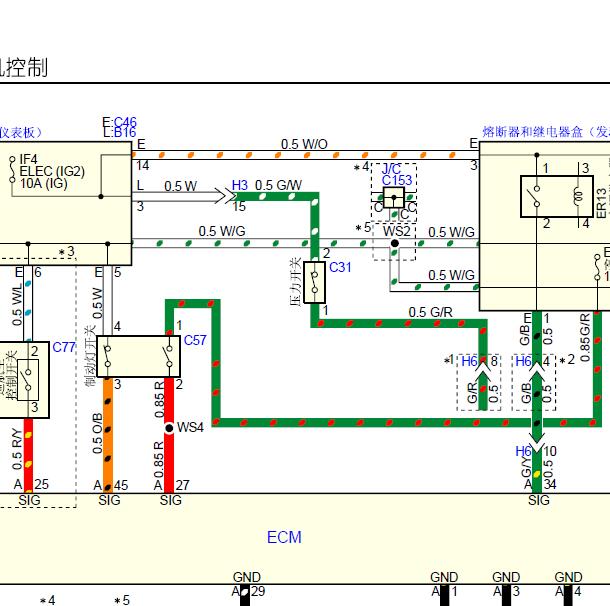Image resolution: width=610 pixels, height=606 pixels.
Task: Click the 0.5 W/G label left of WS2
Action: pos(222,231)
